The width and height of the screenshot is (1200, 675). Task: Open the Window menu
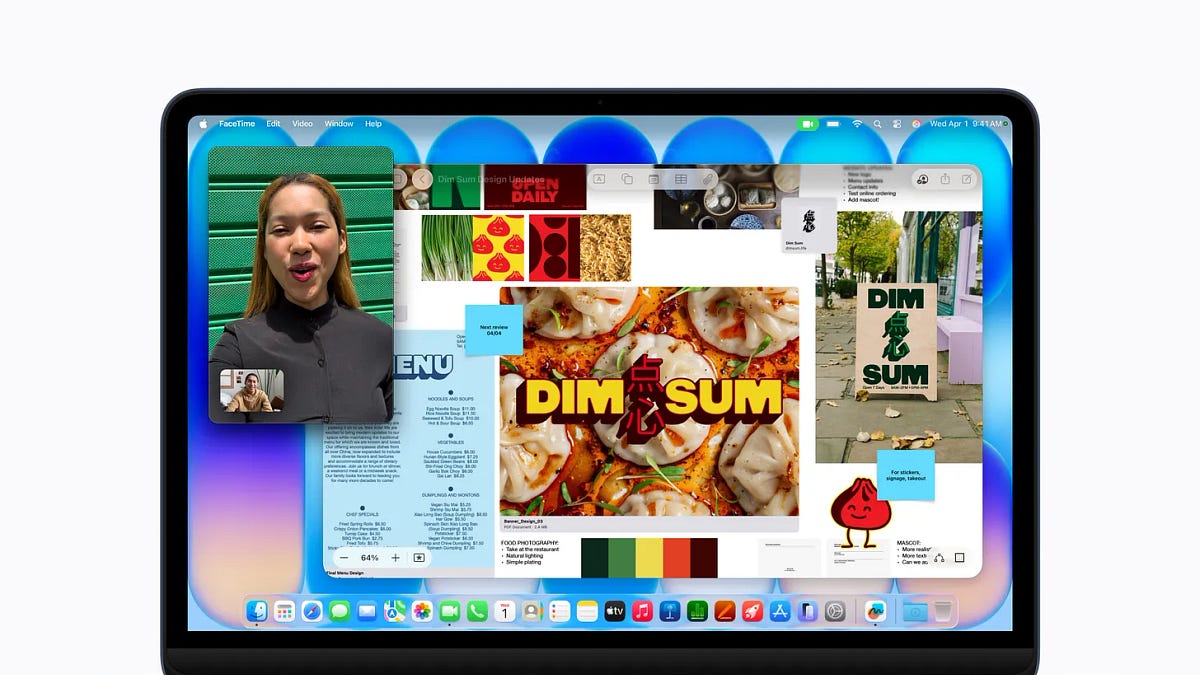click(339, 123)
